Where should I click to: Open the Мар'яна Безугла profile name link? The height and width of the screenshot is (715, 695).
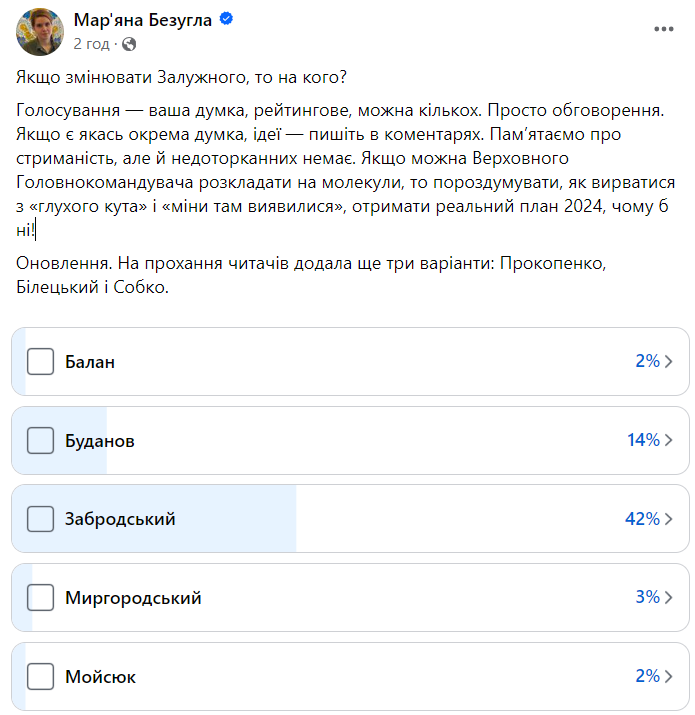pyautogui.click(x=142, y=20)
